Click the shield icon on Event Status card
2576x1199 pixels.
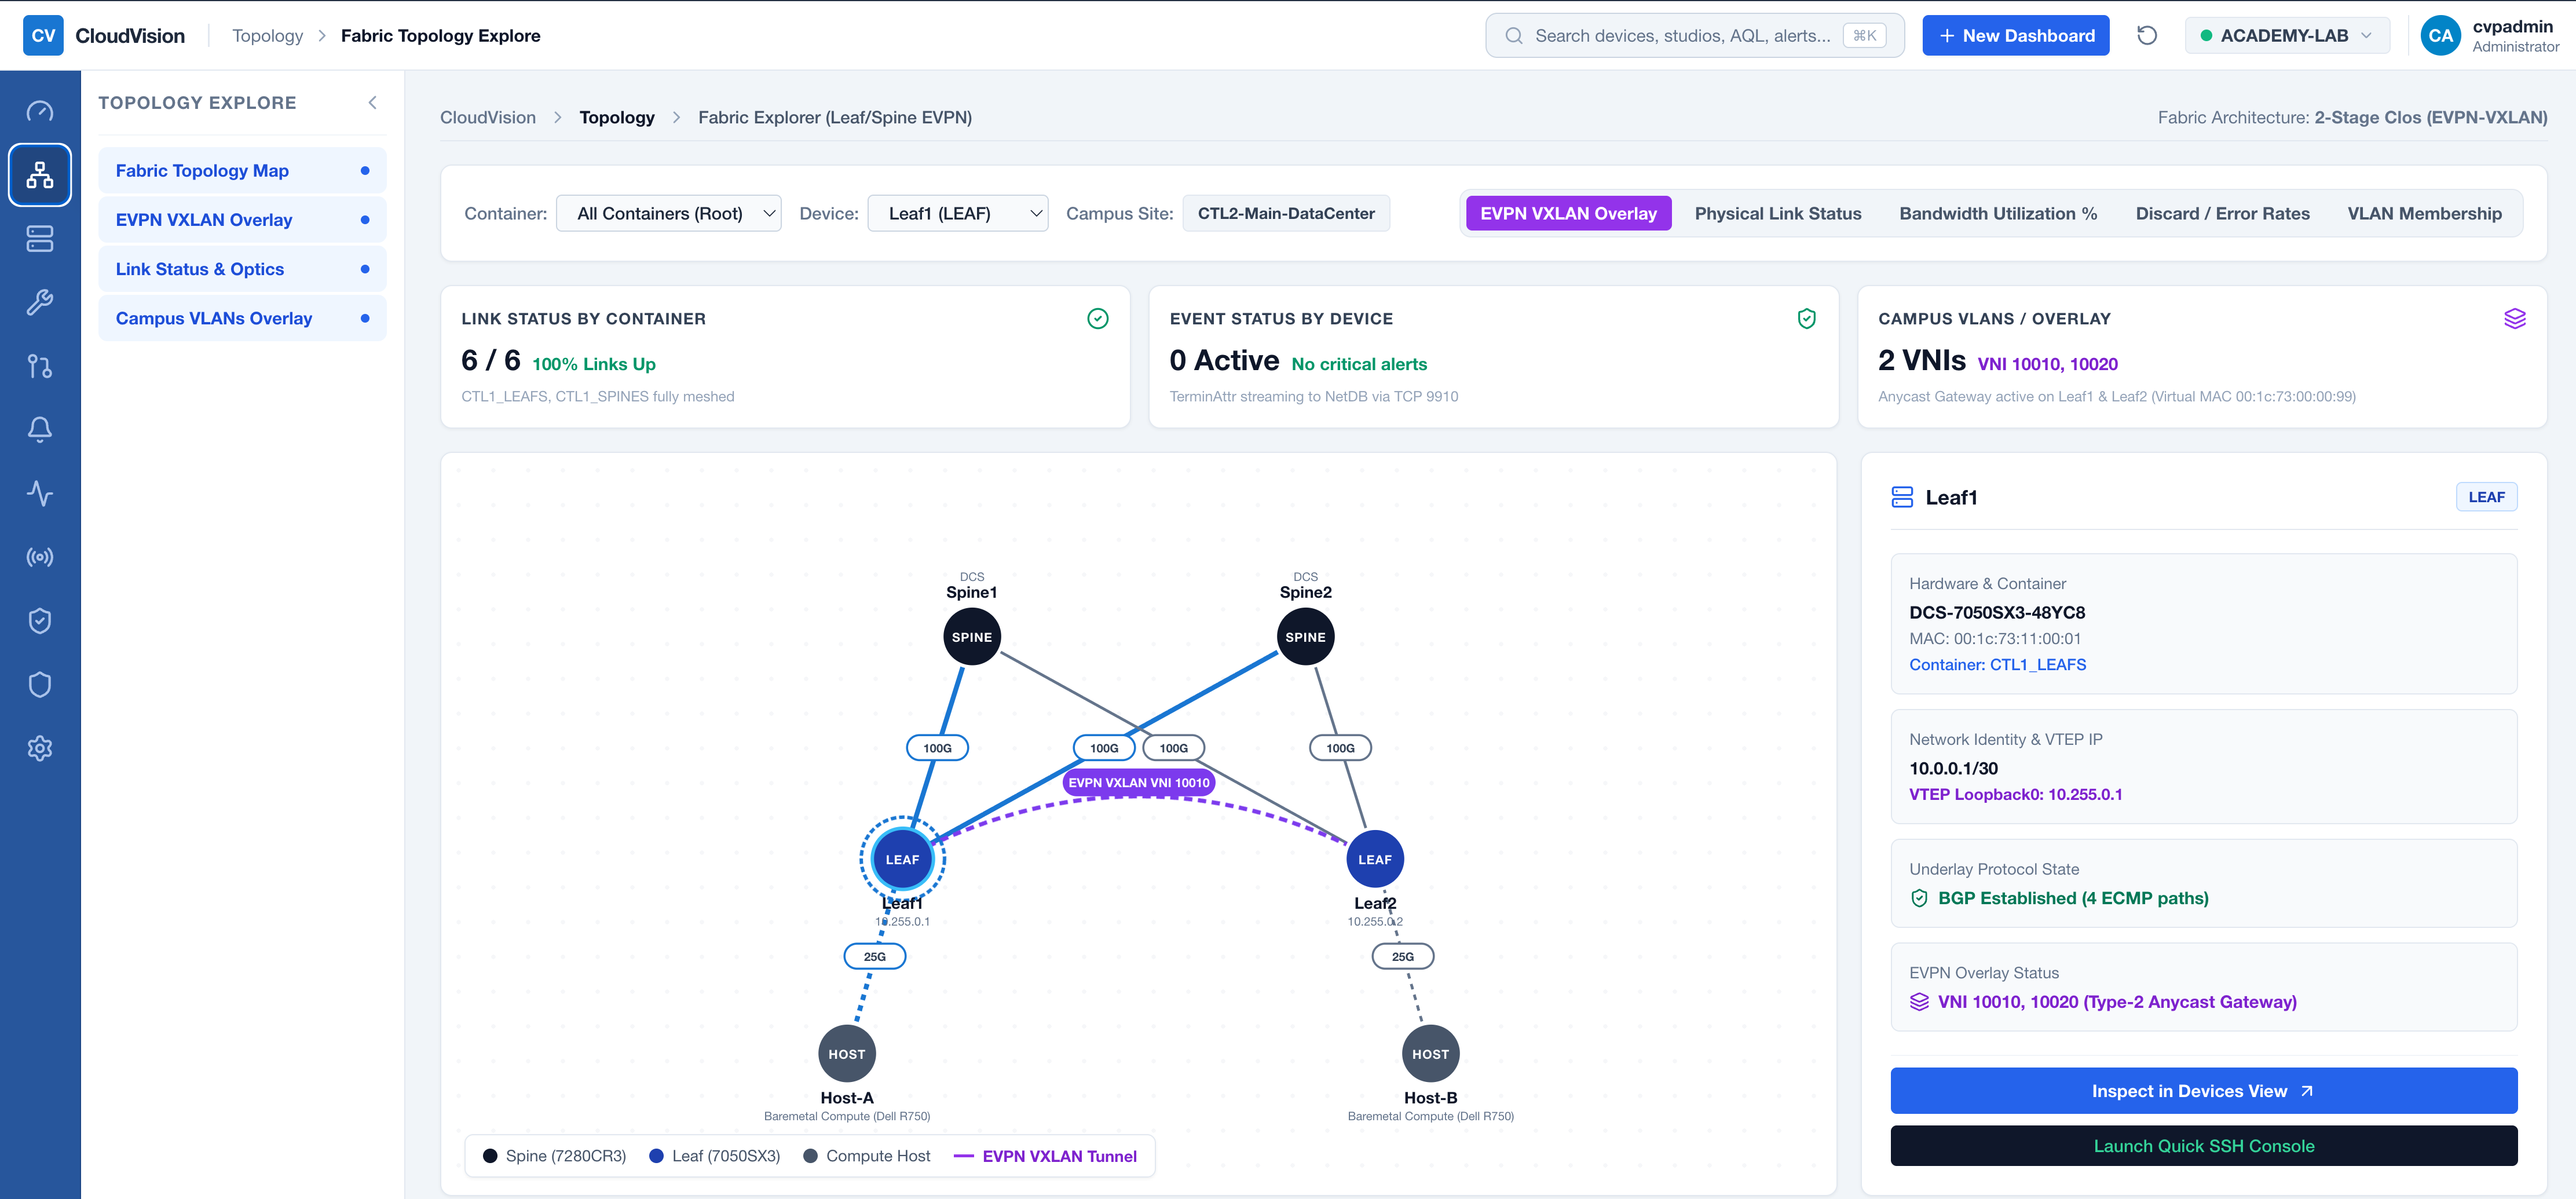coord(1806,319)
